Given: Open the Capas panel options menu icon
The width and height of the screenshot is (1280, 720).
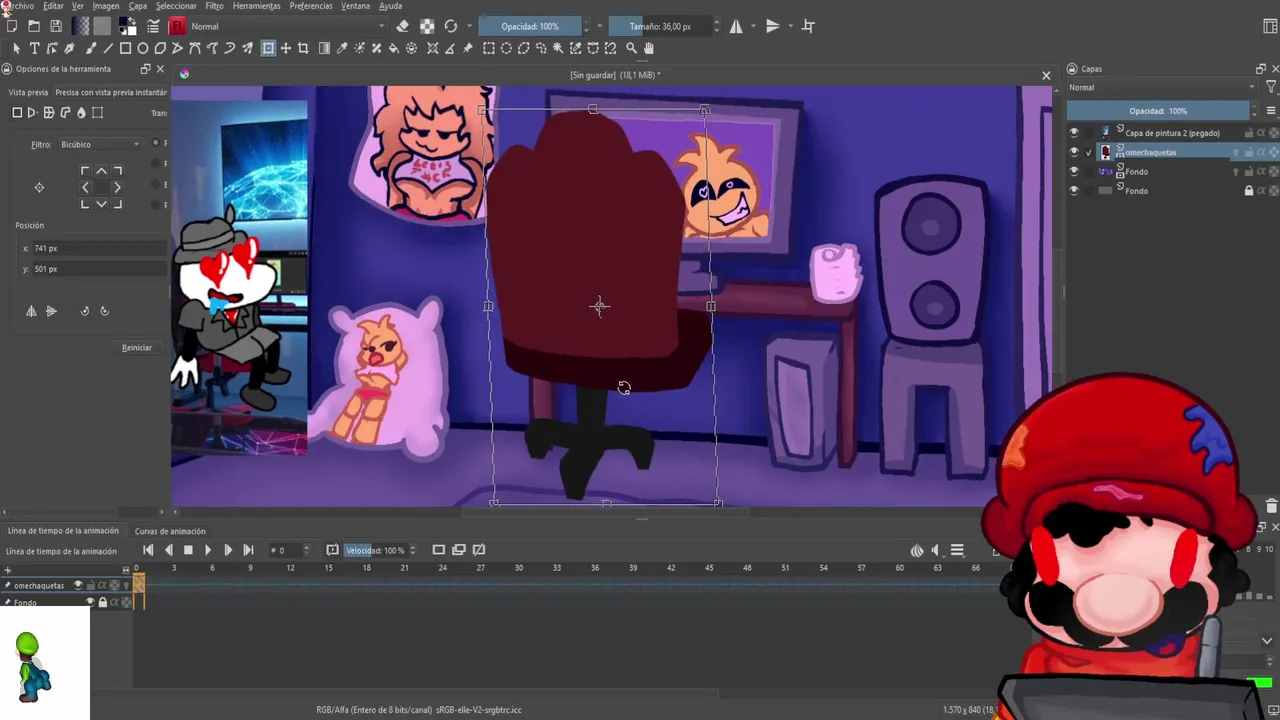Looking at the screenshot, I should 1271,111.
